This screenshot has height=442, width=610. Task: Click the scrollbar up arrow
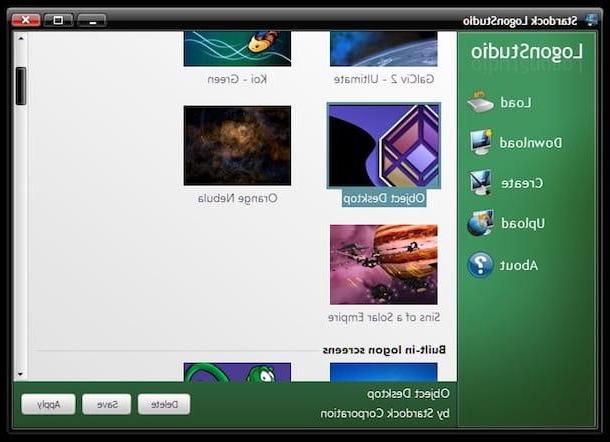coord(21,38)
